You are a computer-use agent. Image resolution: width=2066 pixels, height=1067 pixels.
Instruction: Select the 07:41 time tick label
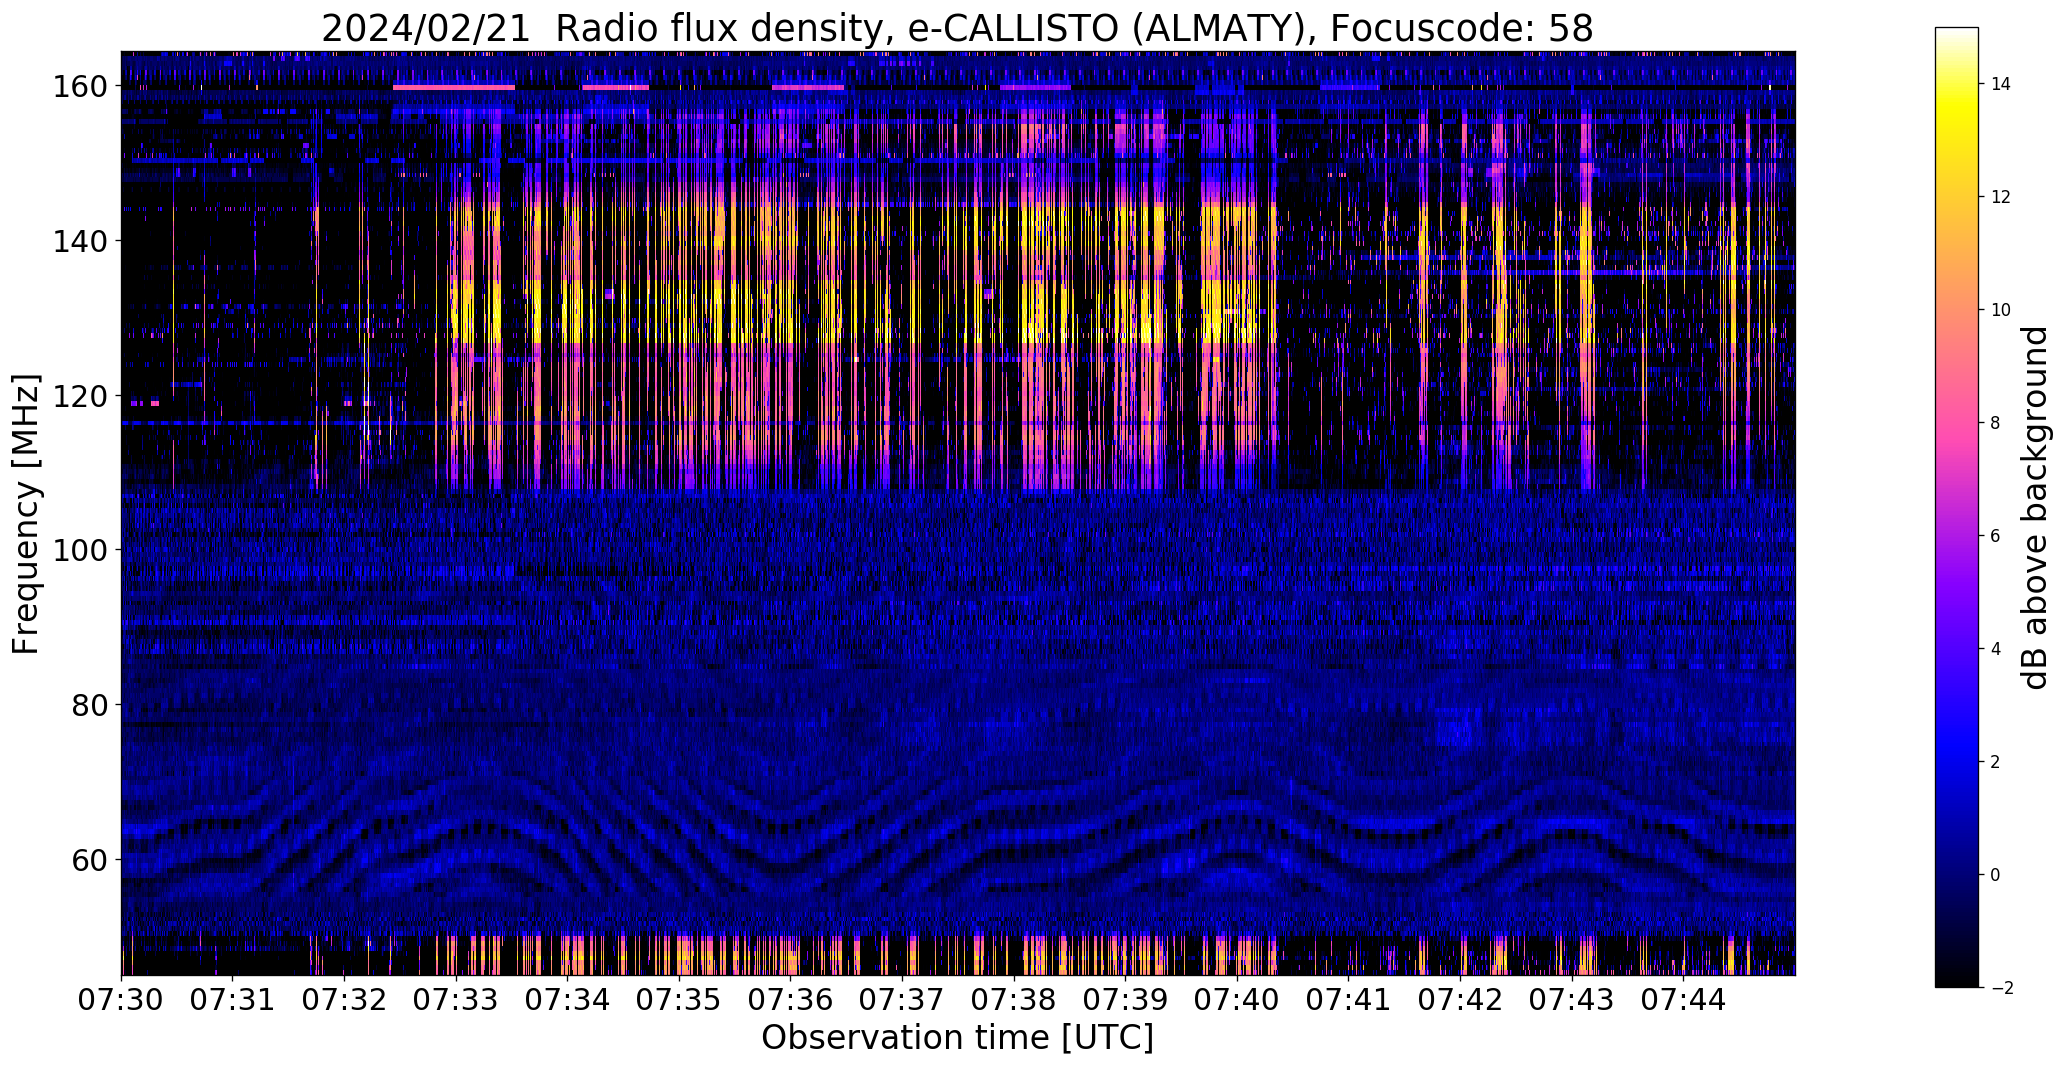click(x=1349, y=1000)
